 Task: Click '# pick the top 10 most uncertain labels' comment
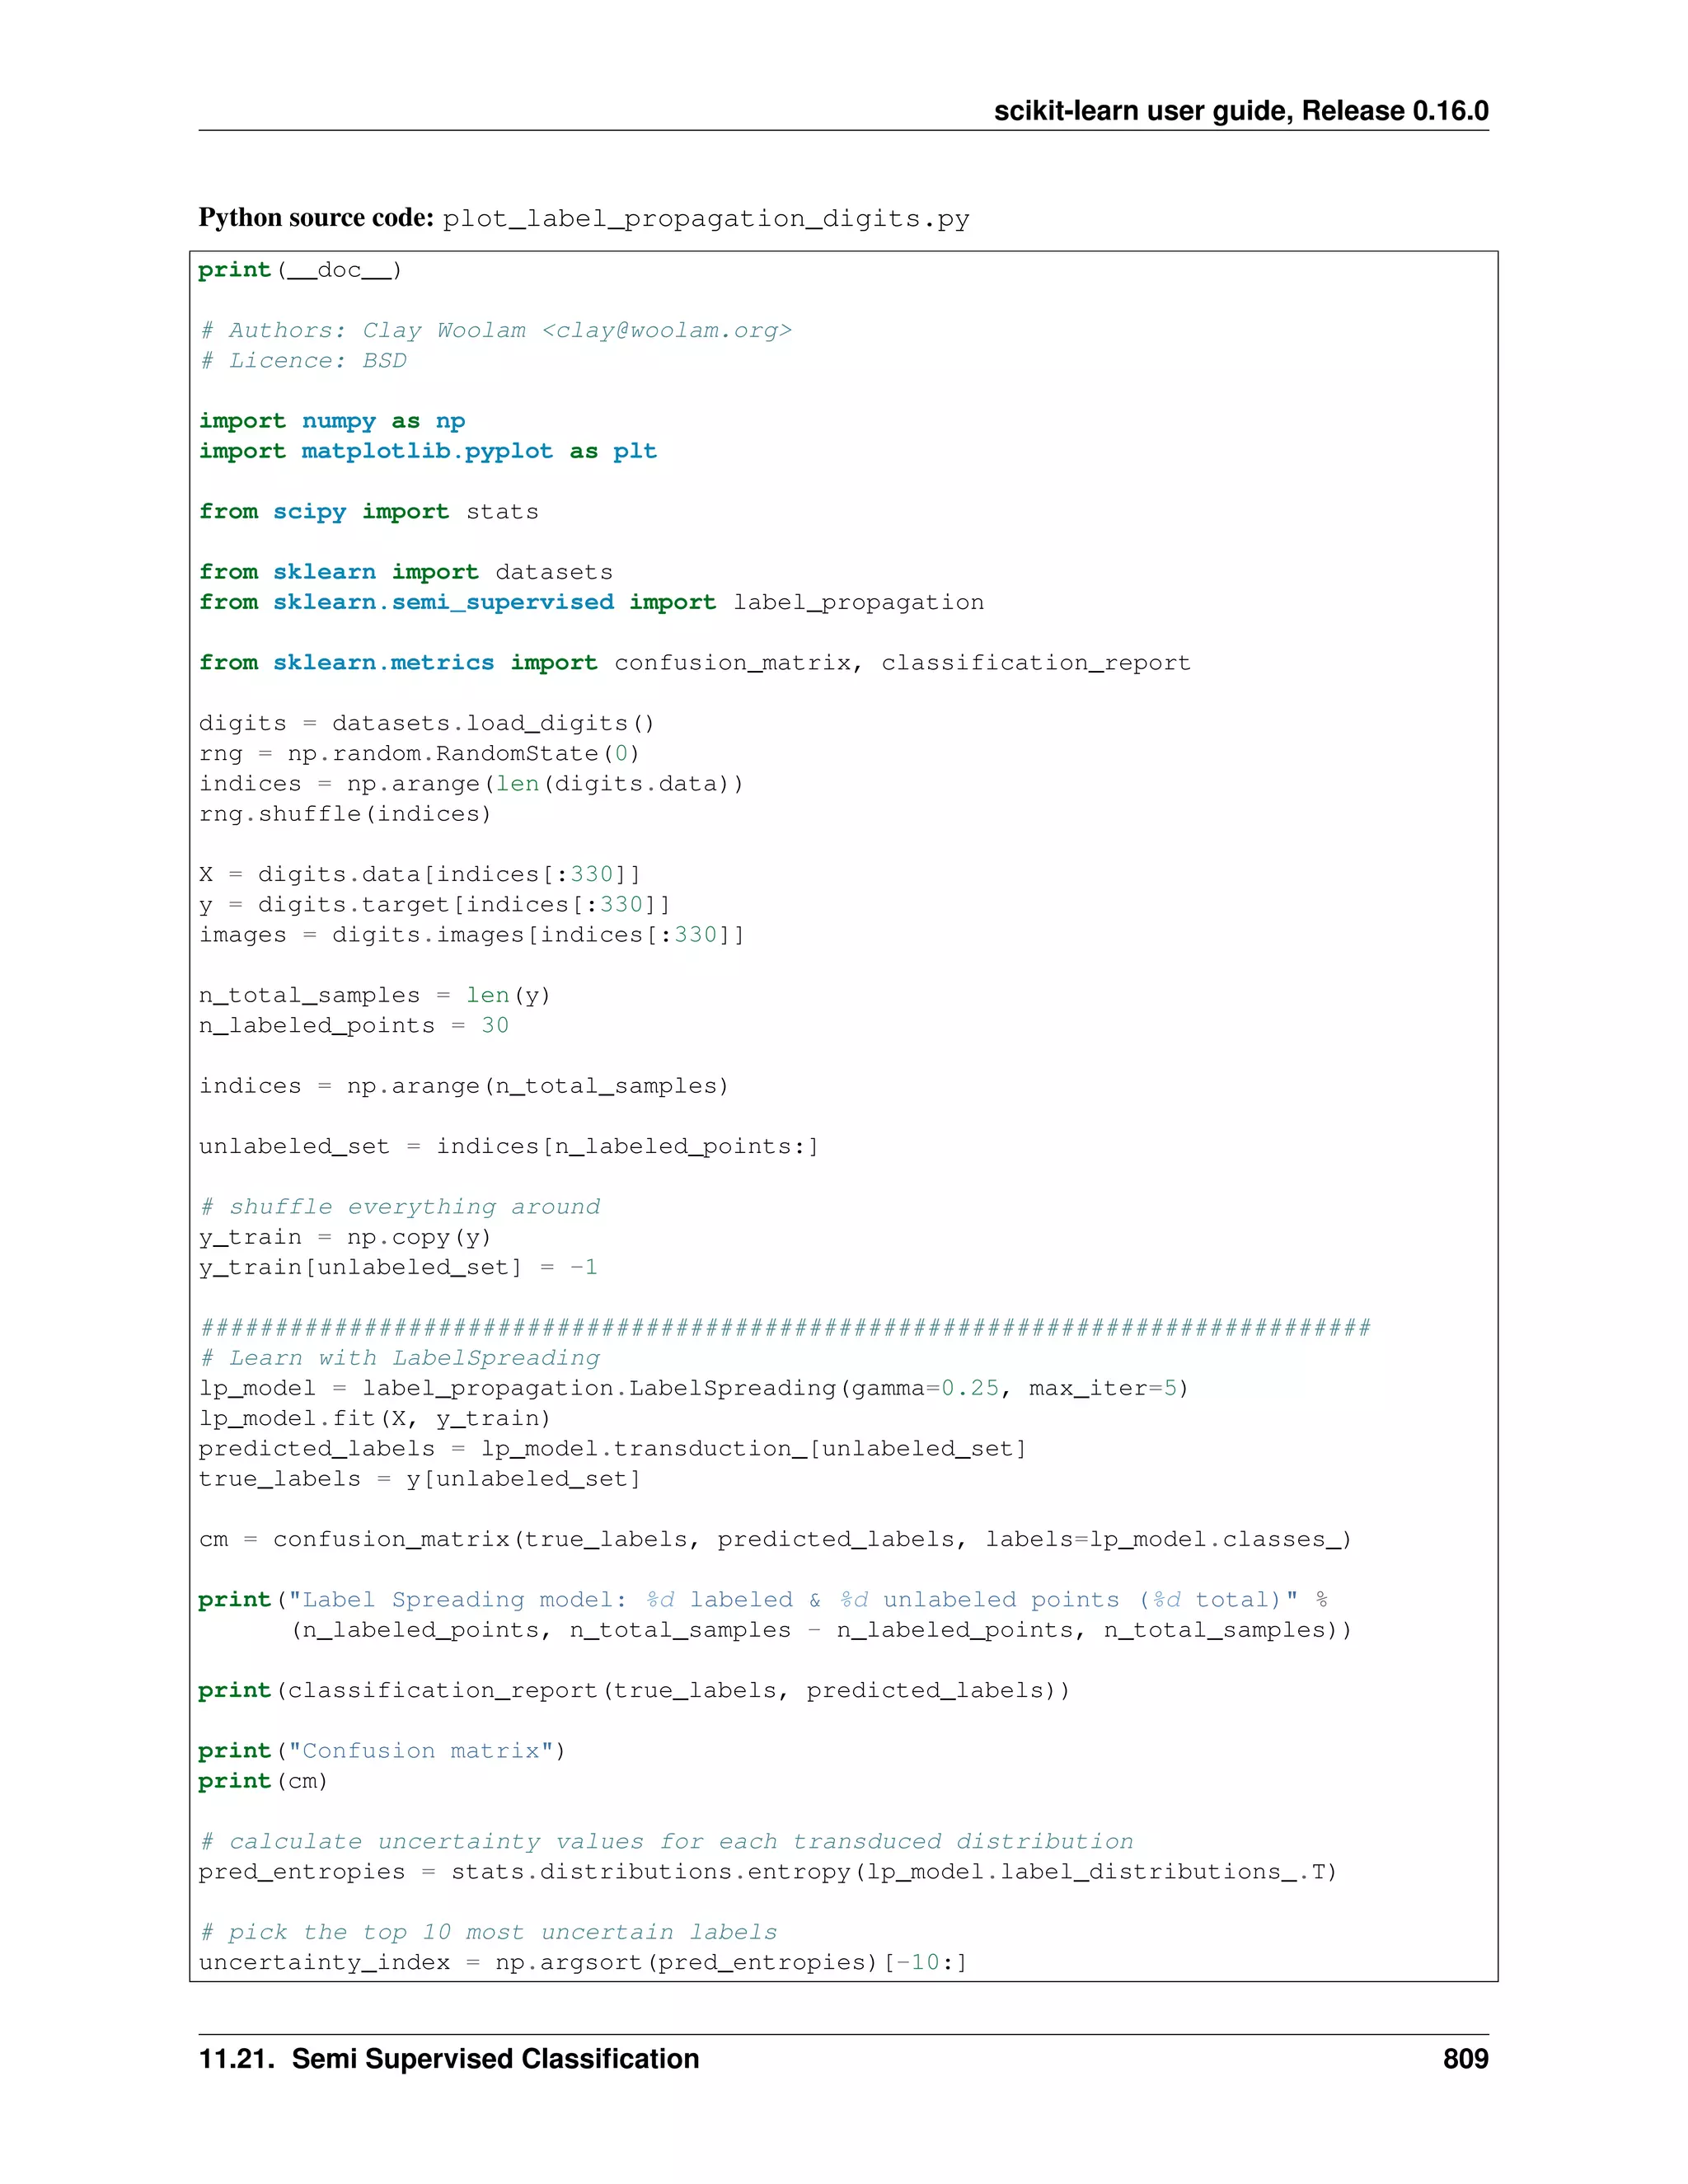coord(488,1932)
